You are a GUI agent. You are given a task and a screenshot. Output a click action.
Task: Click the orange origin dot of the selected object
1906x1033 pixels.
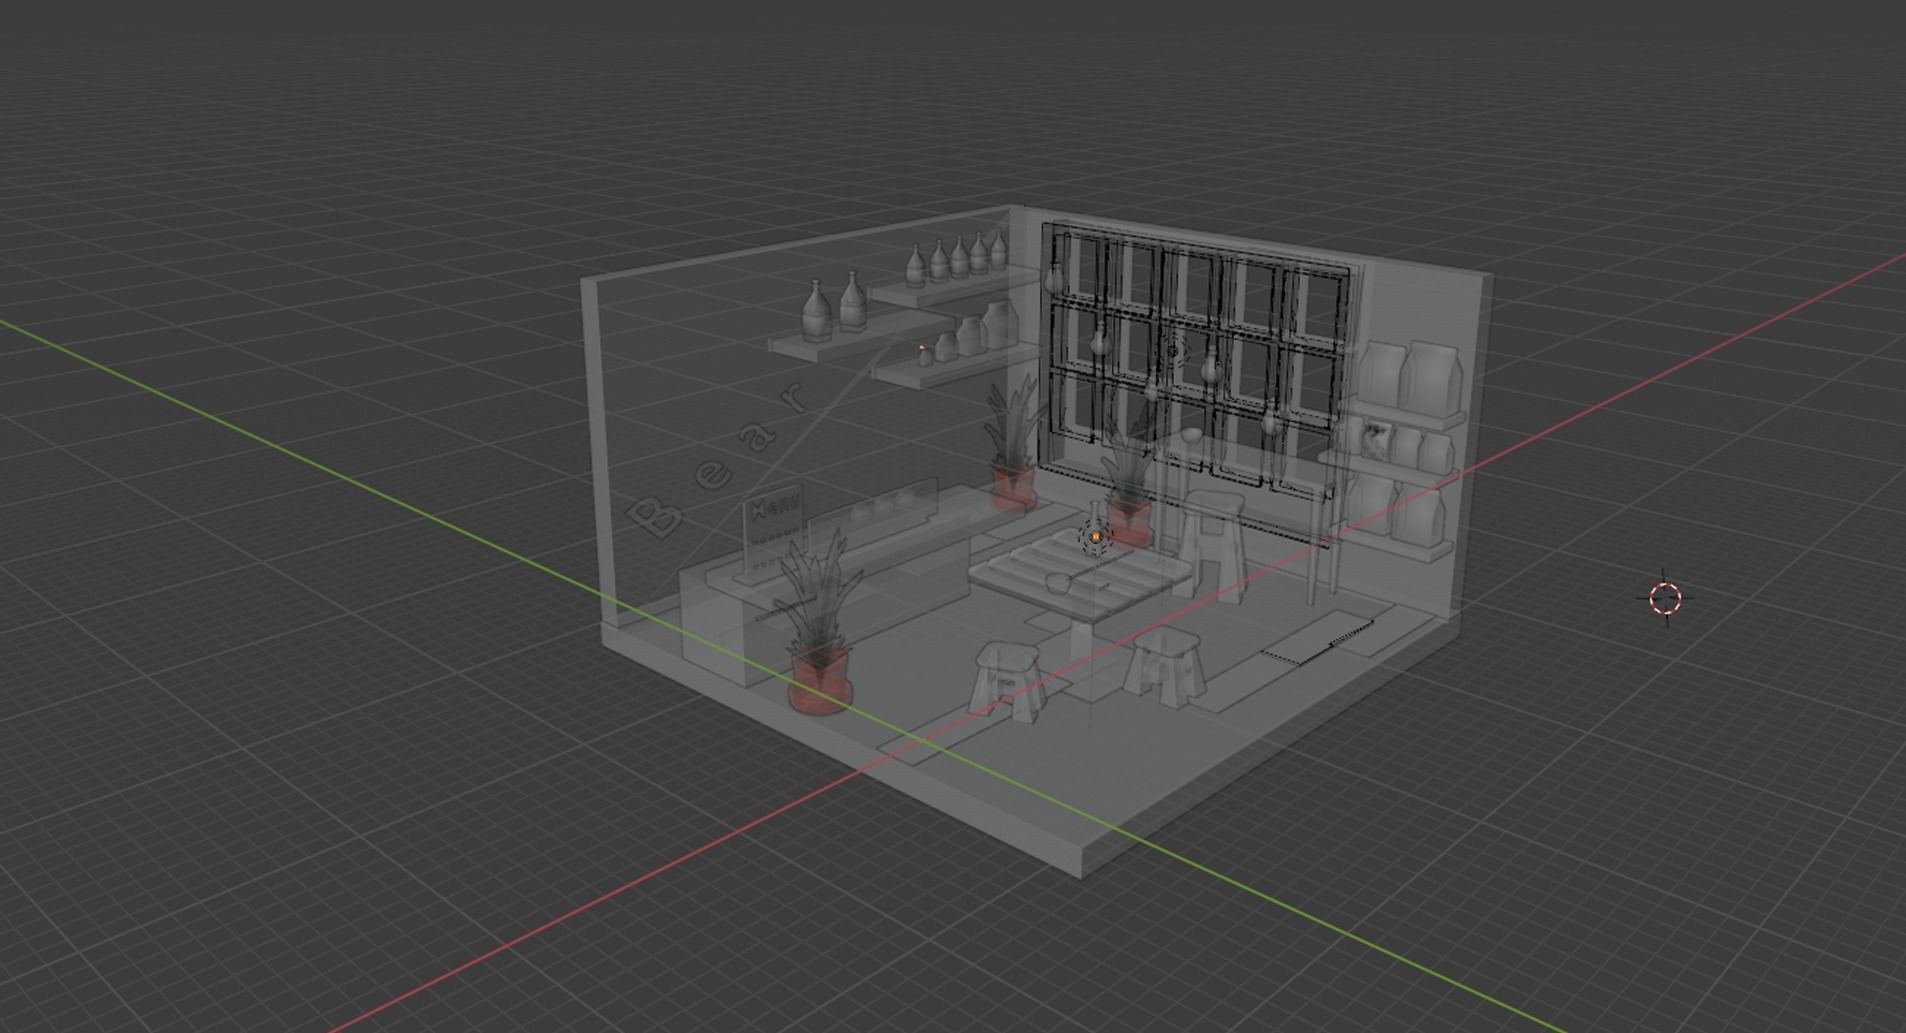pos(1096,538)
